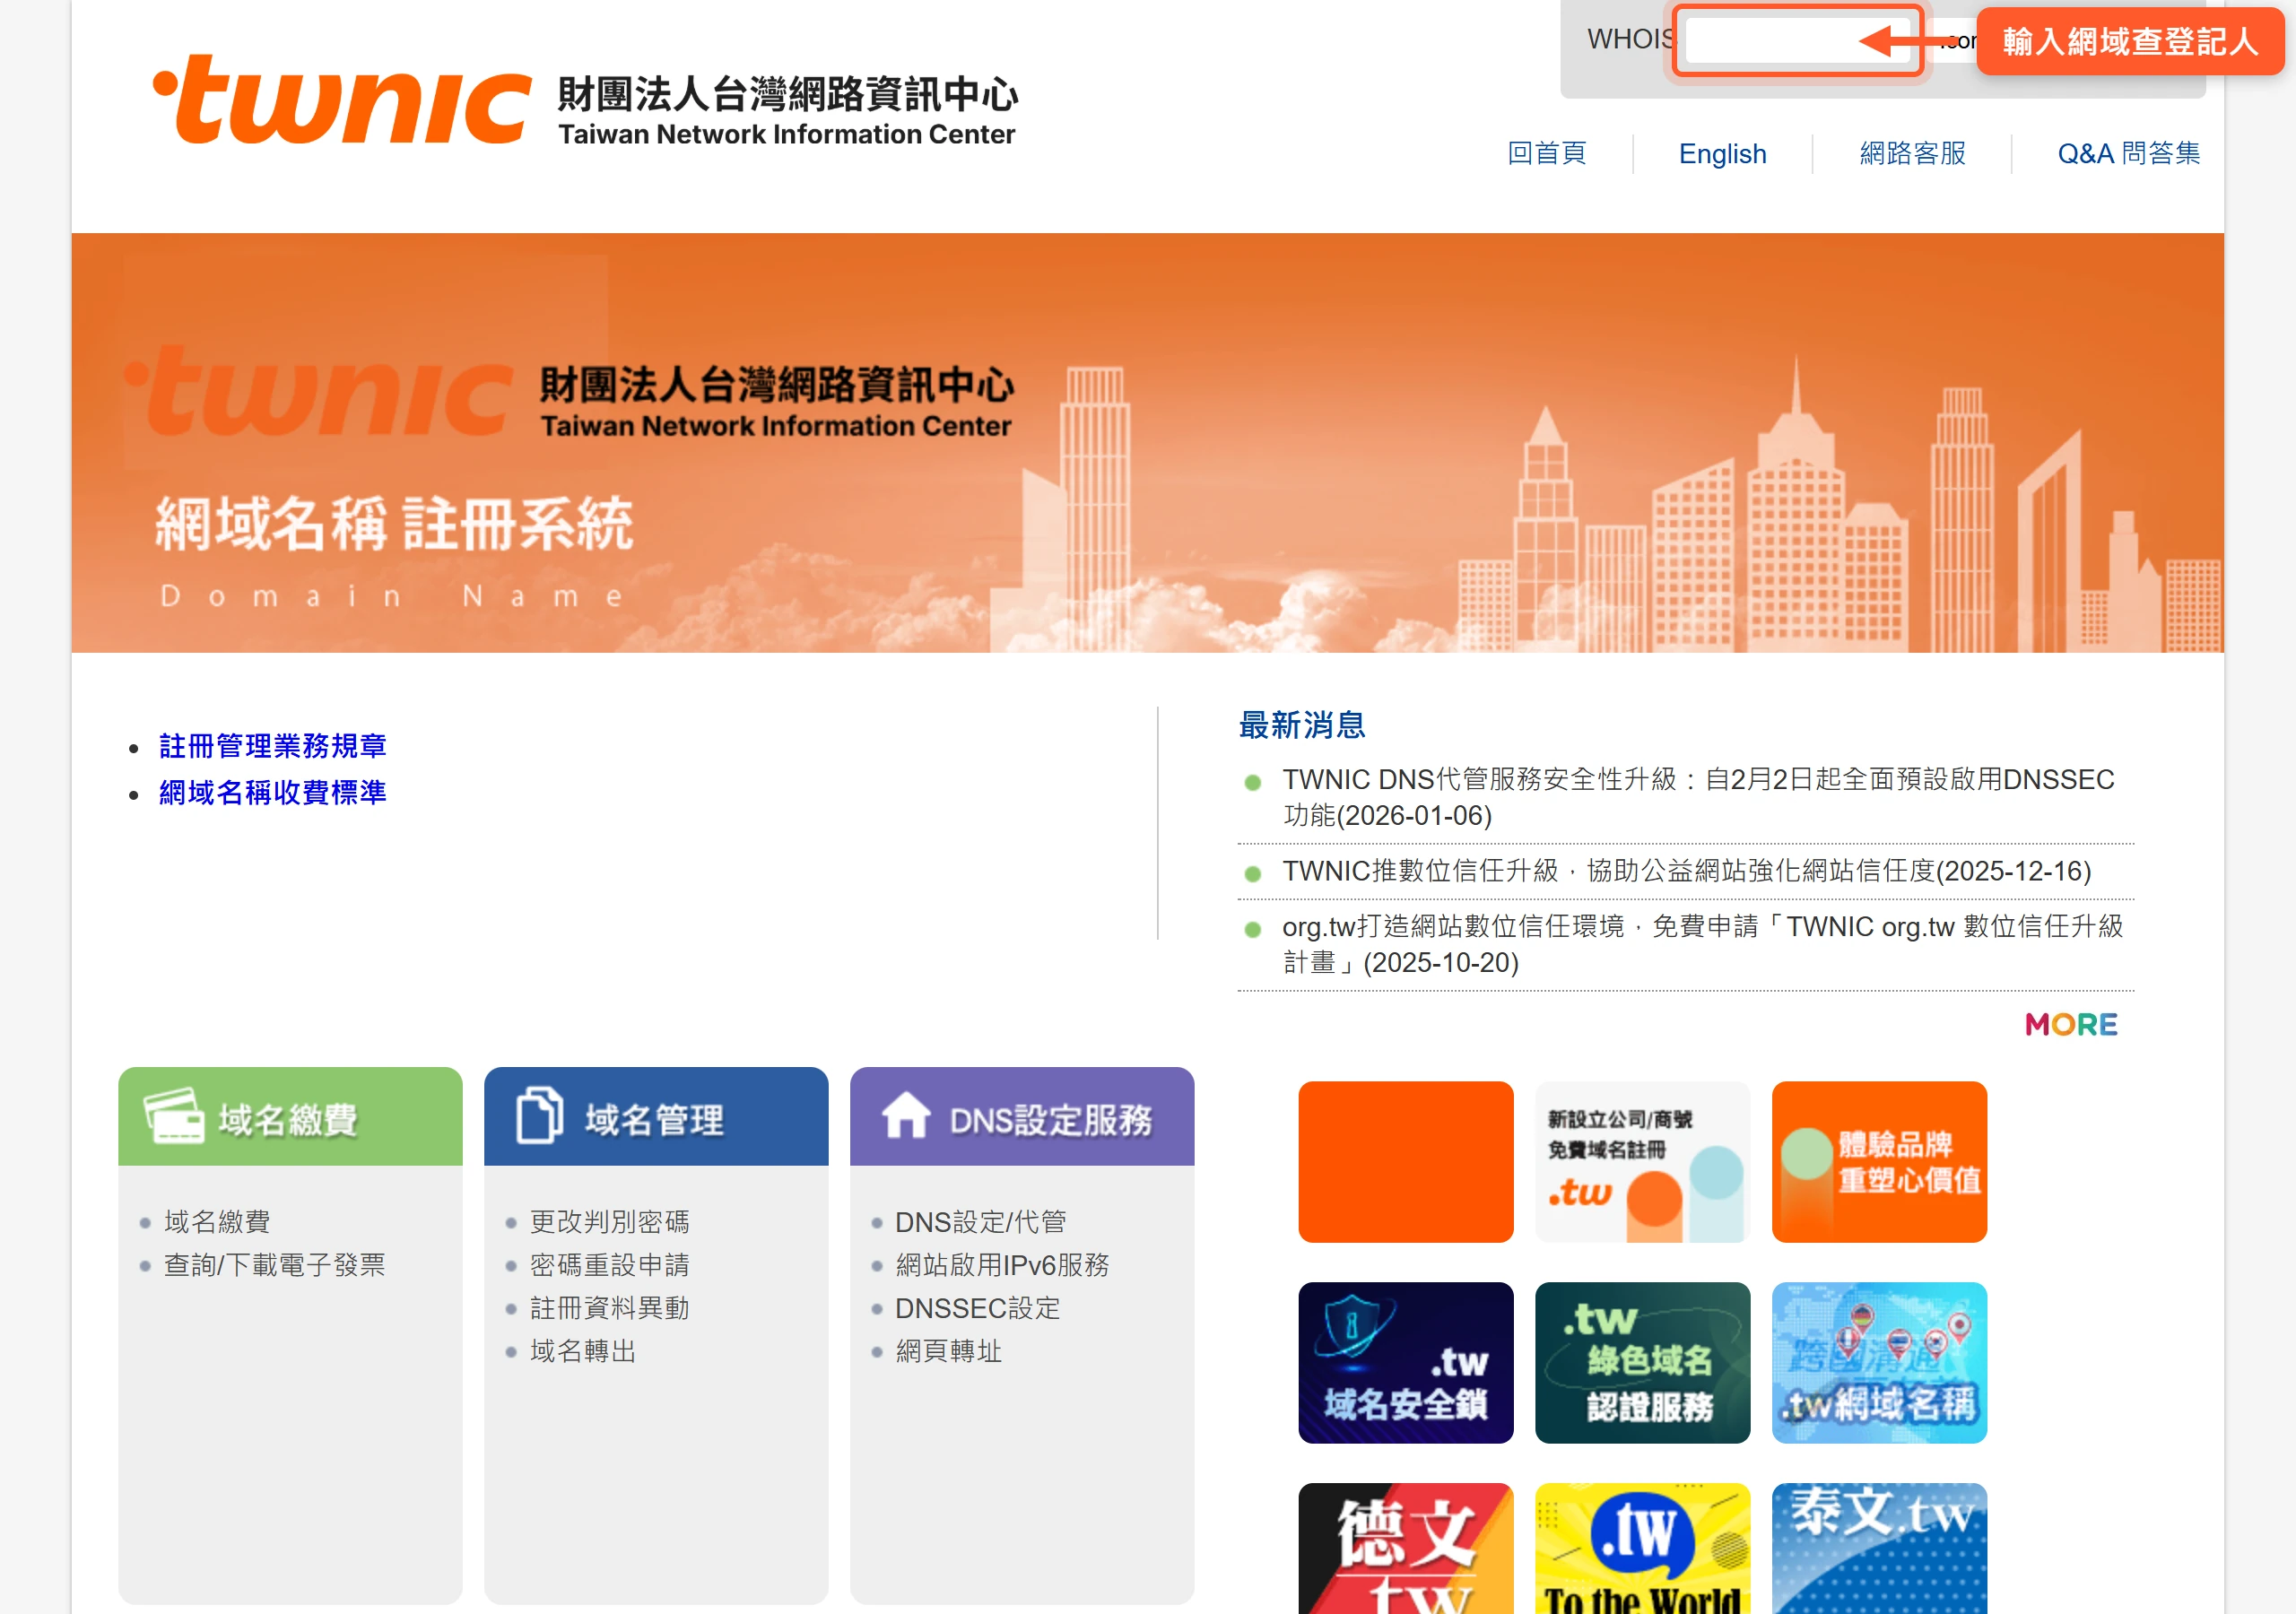Screen dimensions: 2296x1614
Task: Open 體驗品牌 重塑心價值 banner
Action: 1879,1162
